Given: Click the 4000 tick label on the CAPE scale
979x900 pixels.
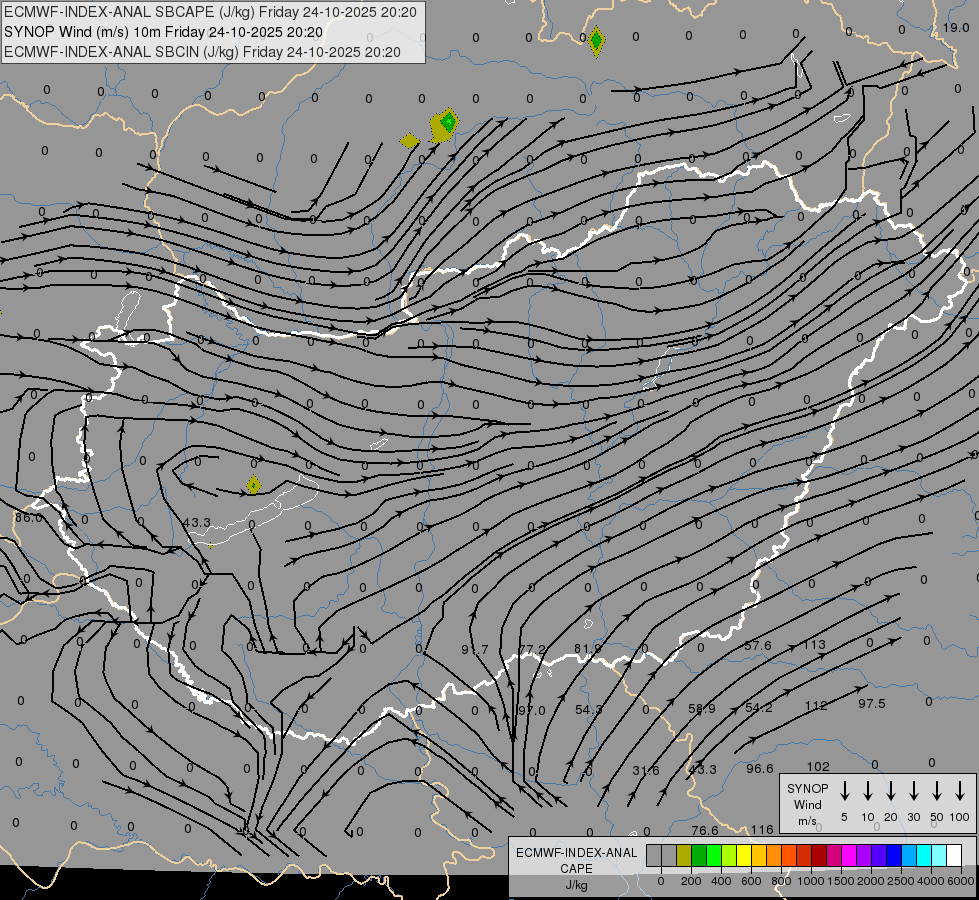Looking at the screenshot, I should click(931, 881).
